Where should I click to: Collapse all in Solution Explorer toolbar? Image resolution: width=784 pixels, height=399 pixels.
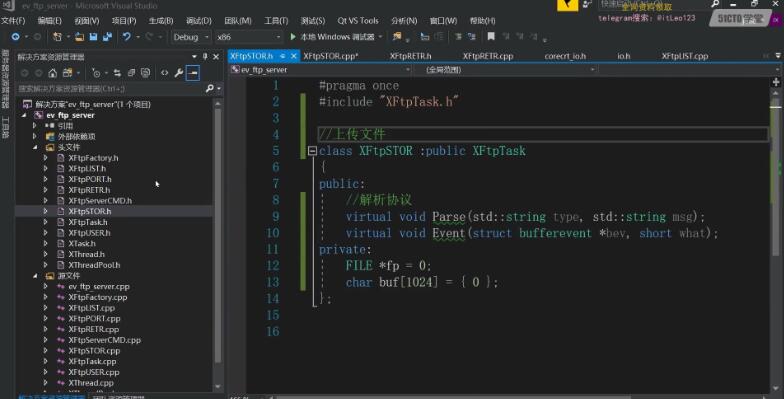[x=131, y=73]
